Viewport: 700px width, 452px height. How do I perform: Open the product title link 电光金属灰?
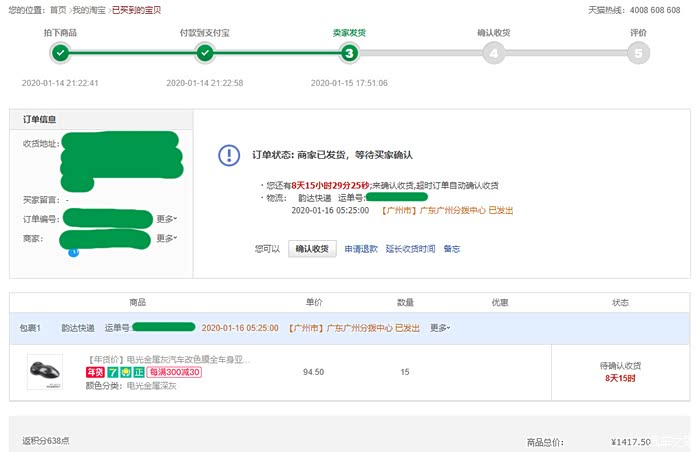point(170,359)
